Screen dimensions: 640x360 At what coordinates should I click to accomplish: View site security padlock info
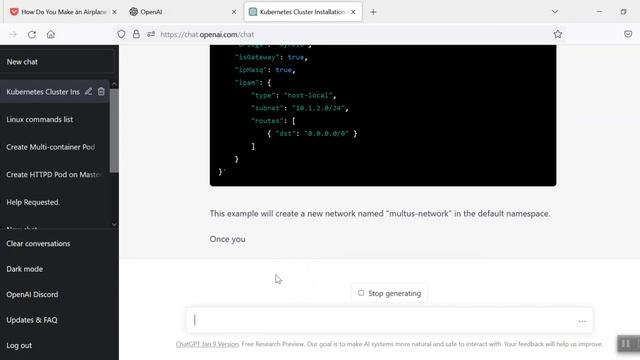tap(136, 35)
